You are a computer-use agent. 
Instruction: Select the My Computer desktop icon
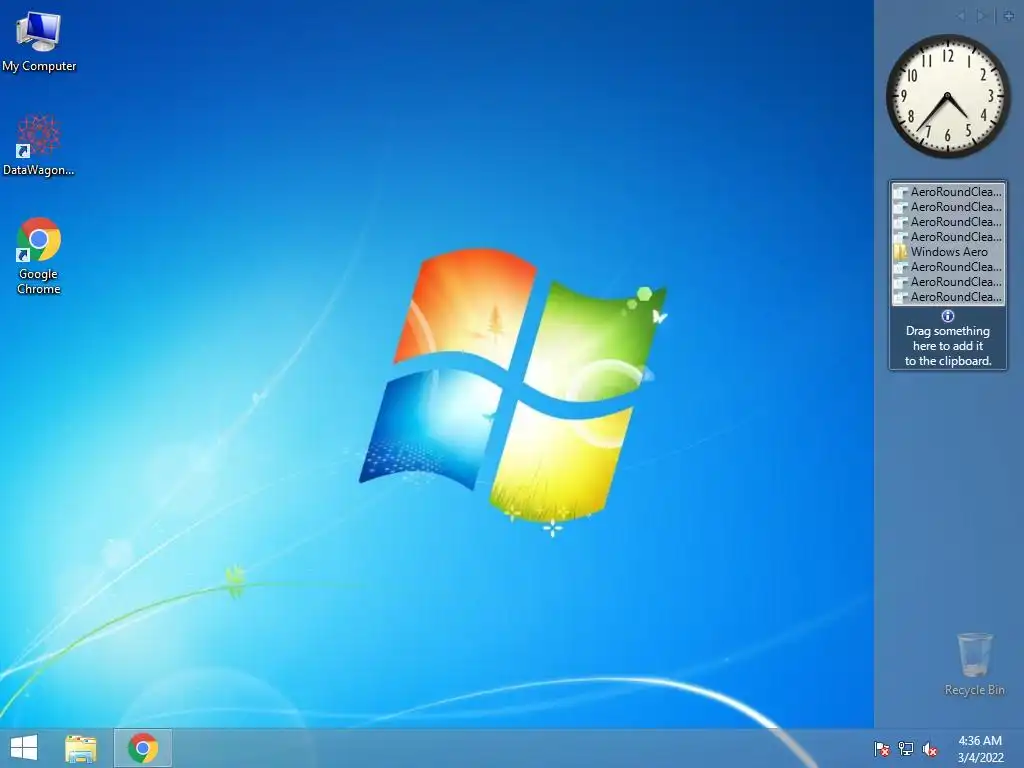39,41
